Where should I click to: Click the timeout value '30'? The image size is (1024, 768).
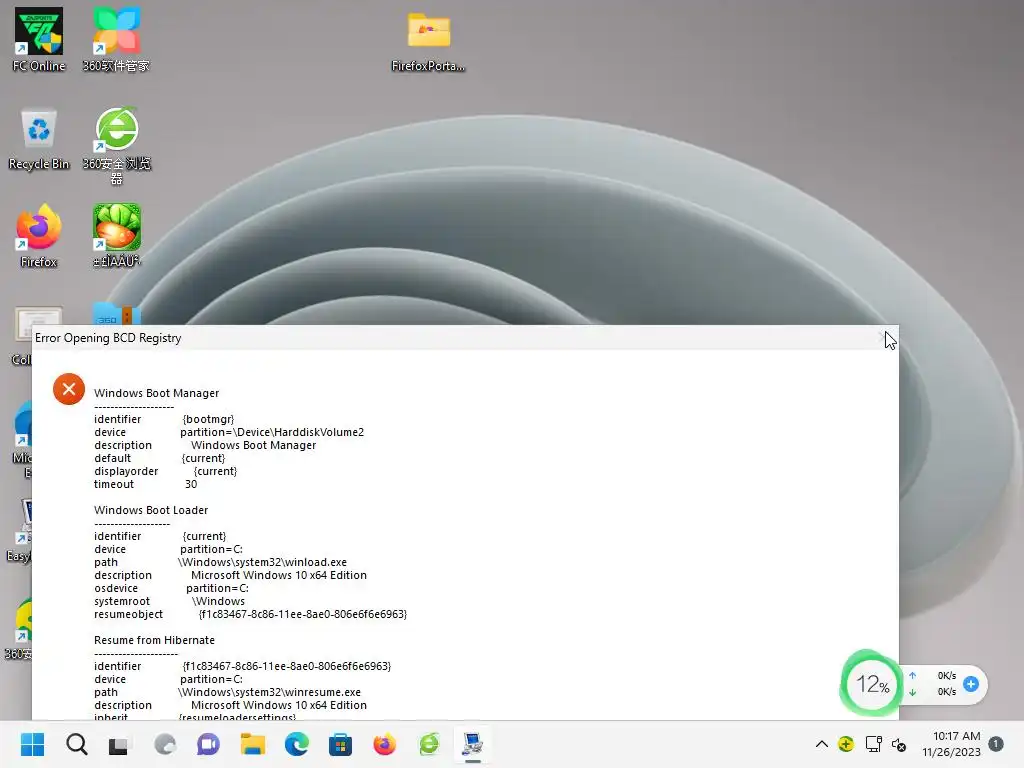click(191, 485)
